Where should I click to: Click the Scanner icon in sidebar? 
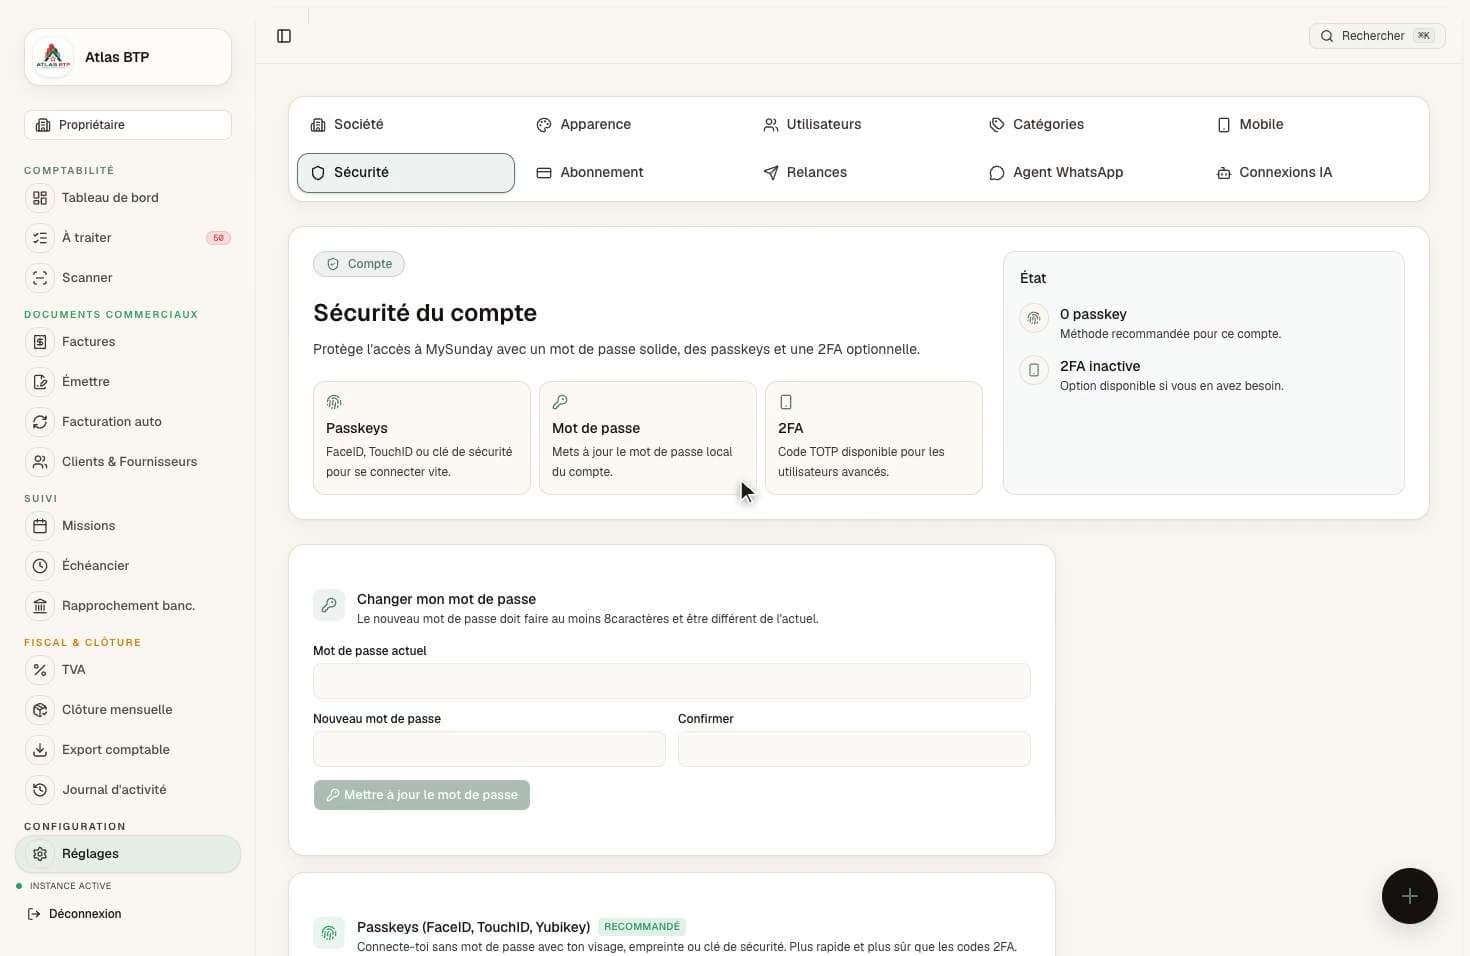pos(40,278)
